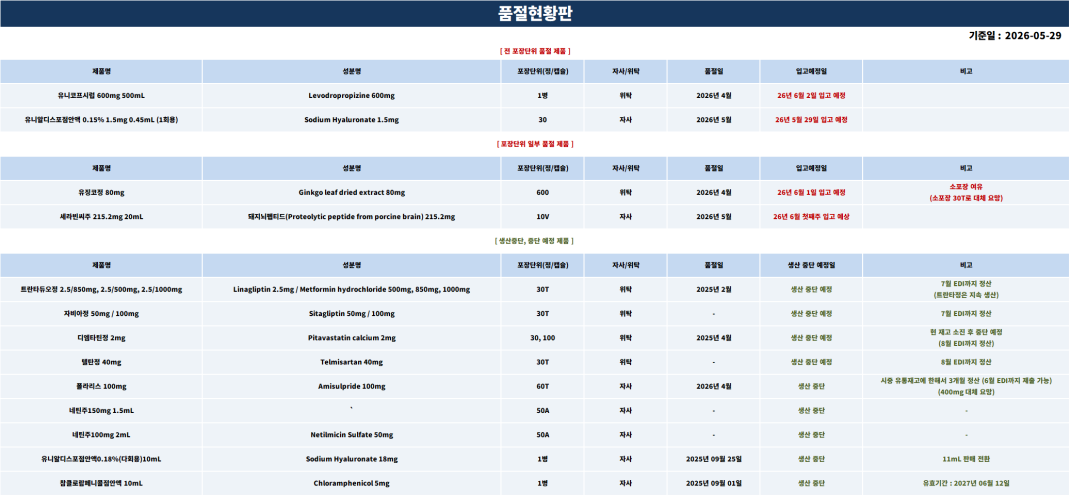Click the 디엠타틴정 2mg product cell
The image size is (1070, 496).
[101, 338]
